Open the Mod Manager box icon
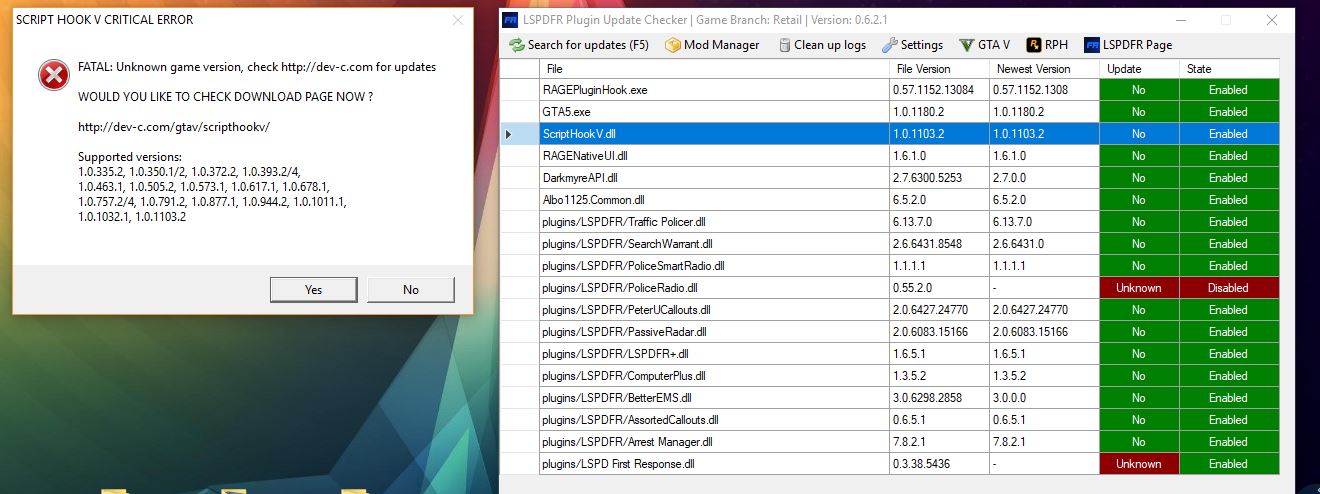 coord(672,45)
